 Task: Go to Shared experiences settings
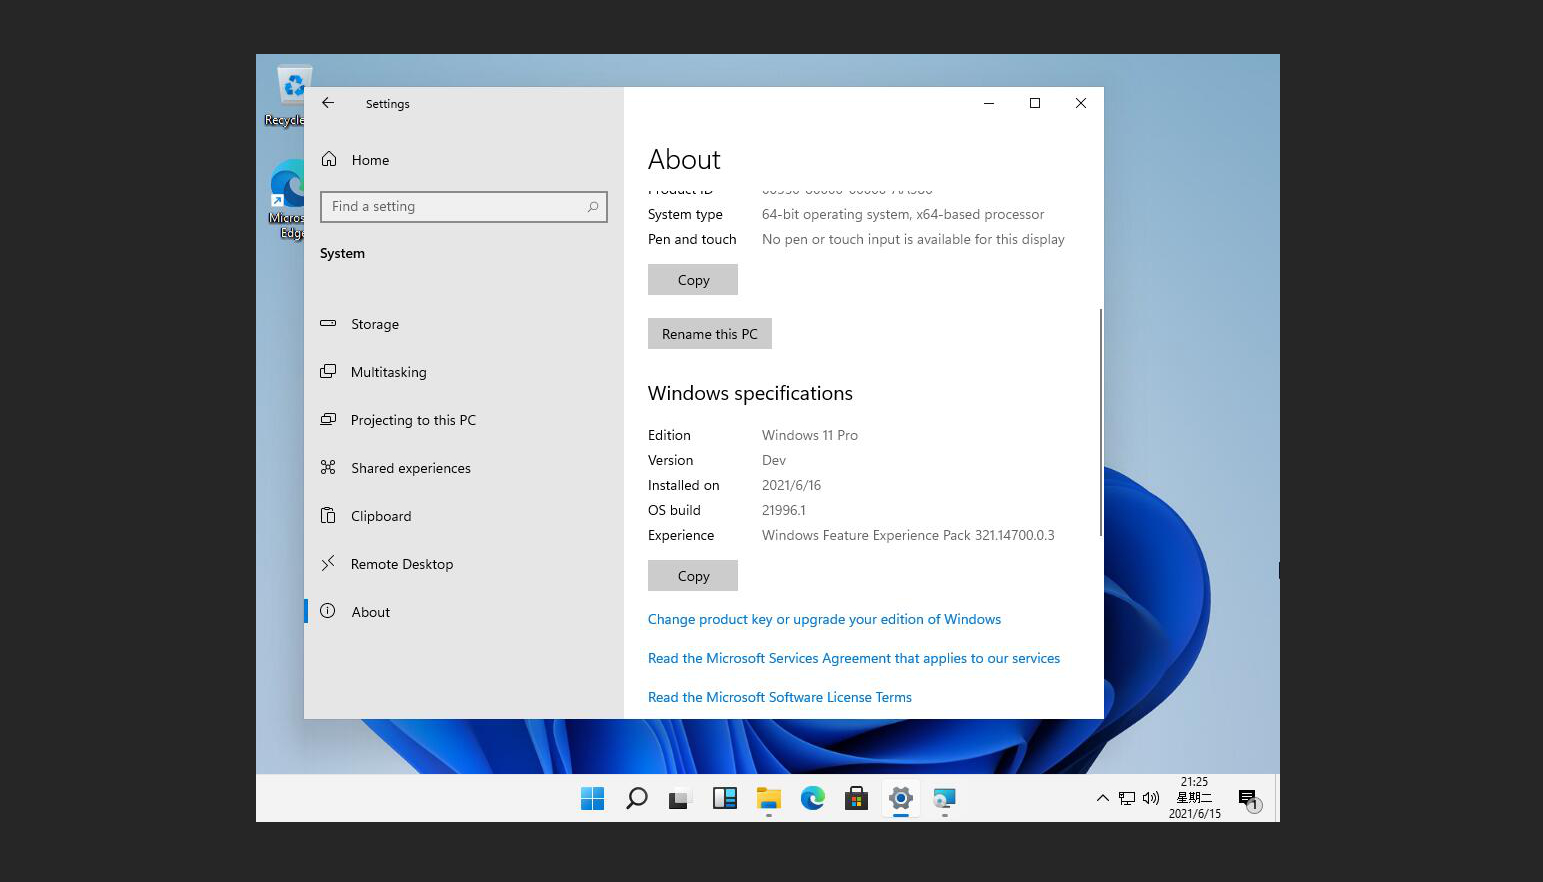464,468
